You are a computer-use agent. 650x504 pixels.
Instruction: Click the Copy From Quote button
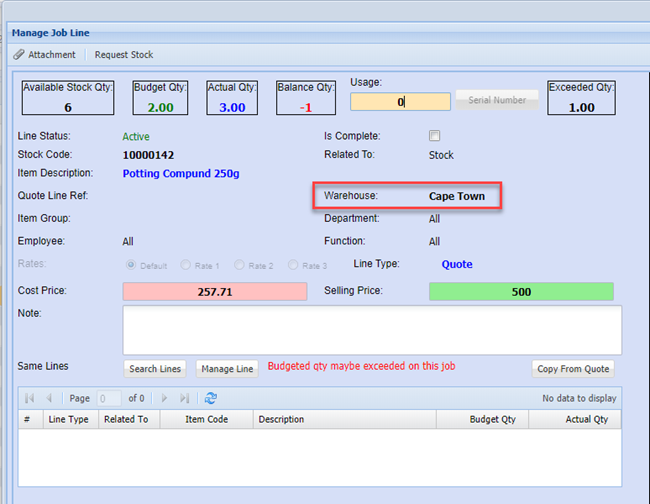(x=573, y=369)
